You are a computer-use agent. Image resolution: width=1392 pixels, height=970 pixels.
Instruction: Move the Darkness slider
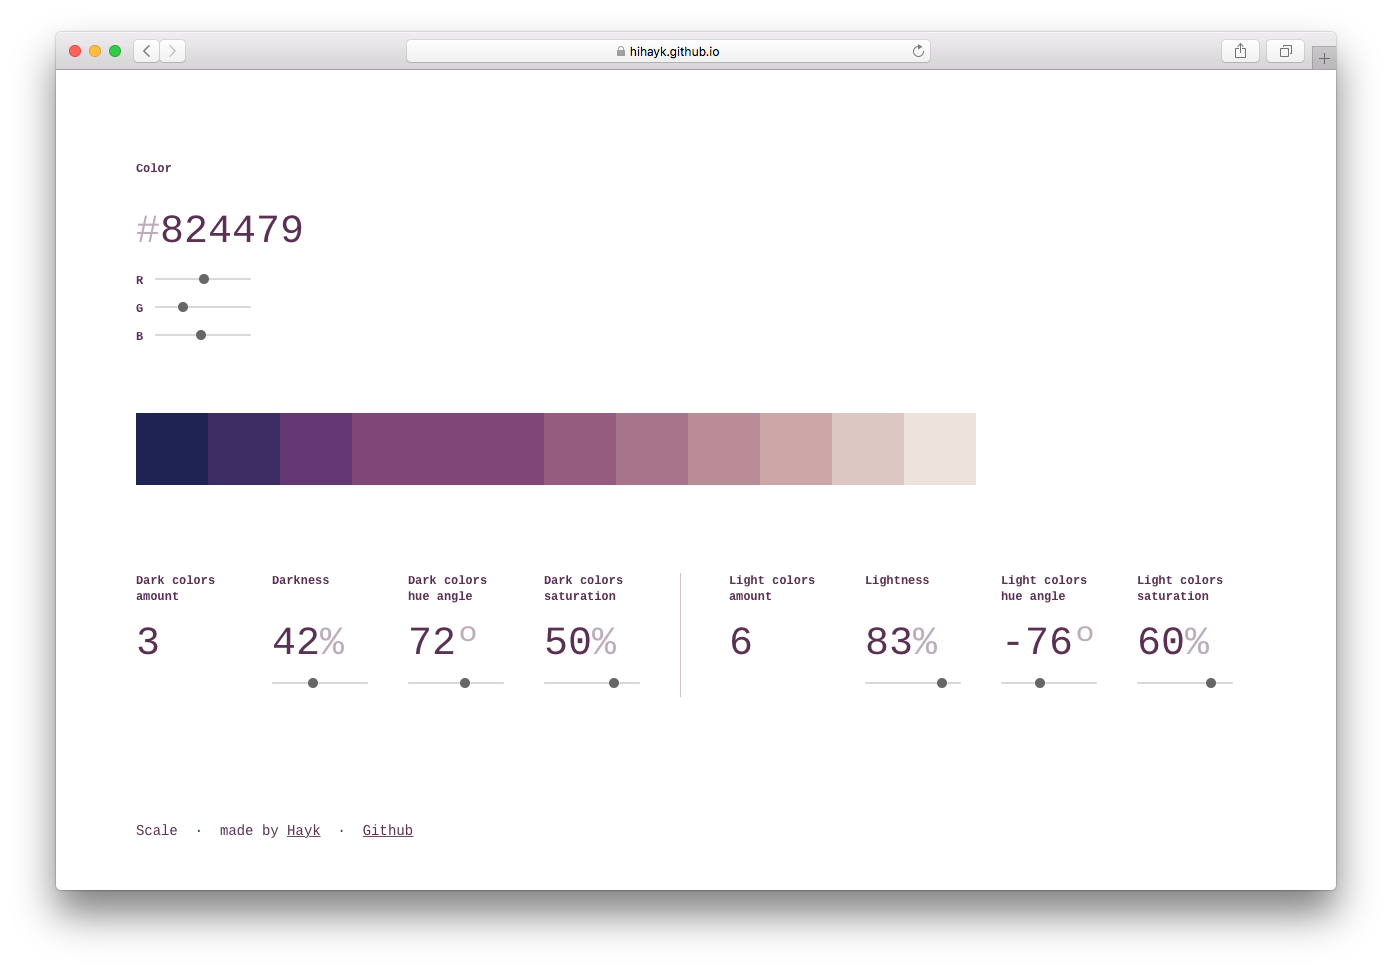320,683
